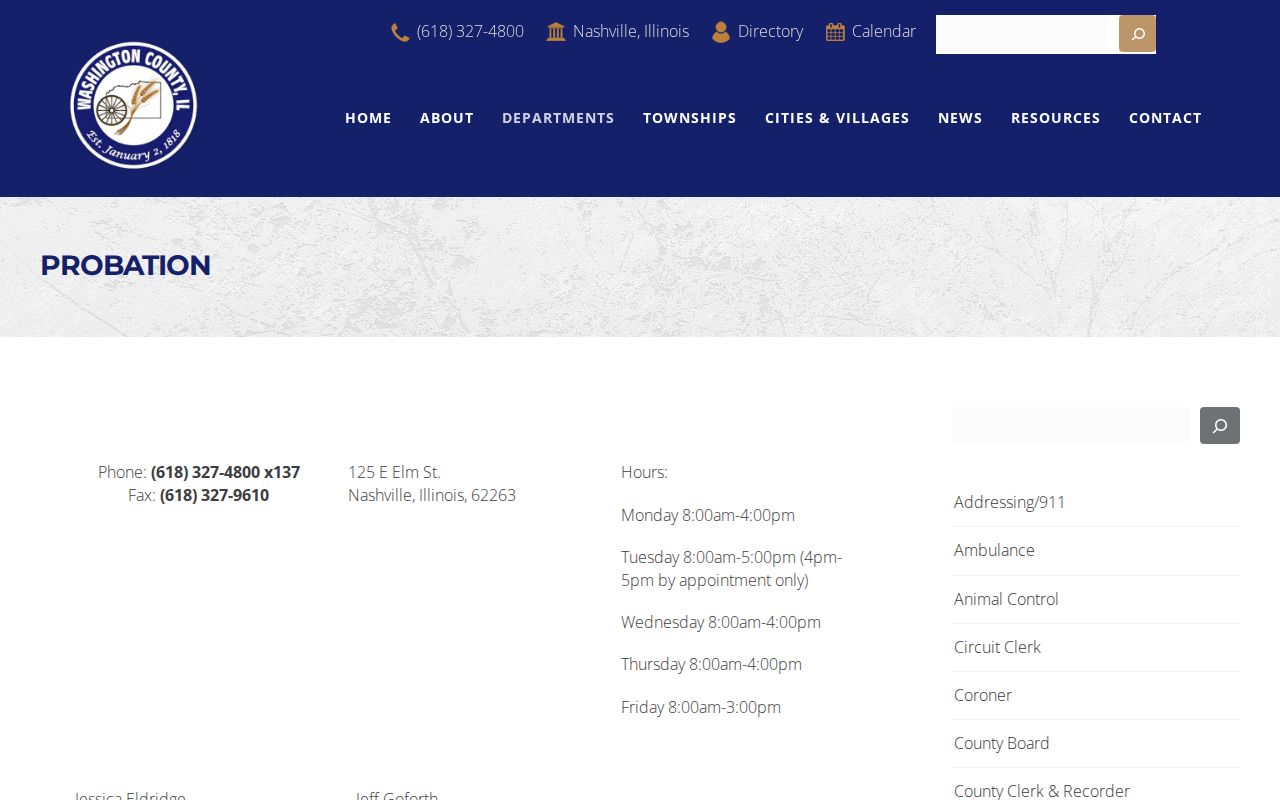Open Coroner department link
This screenshot has width=1280, height=800.
(x=983, y=695)
